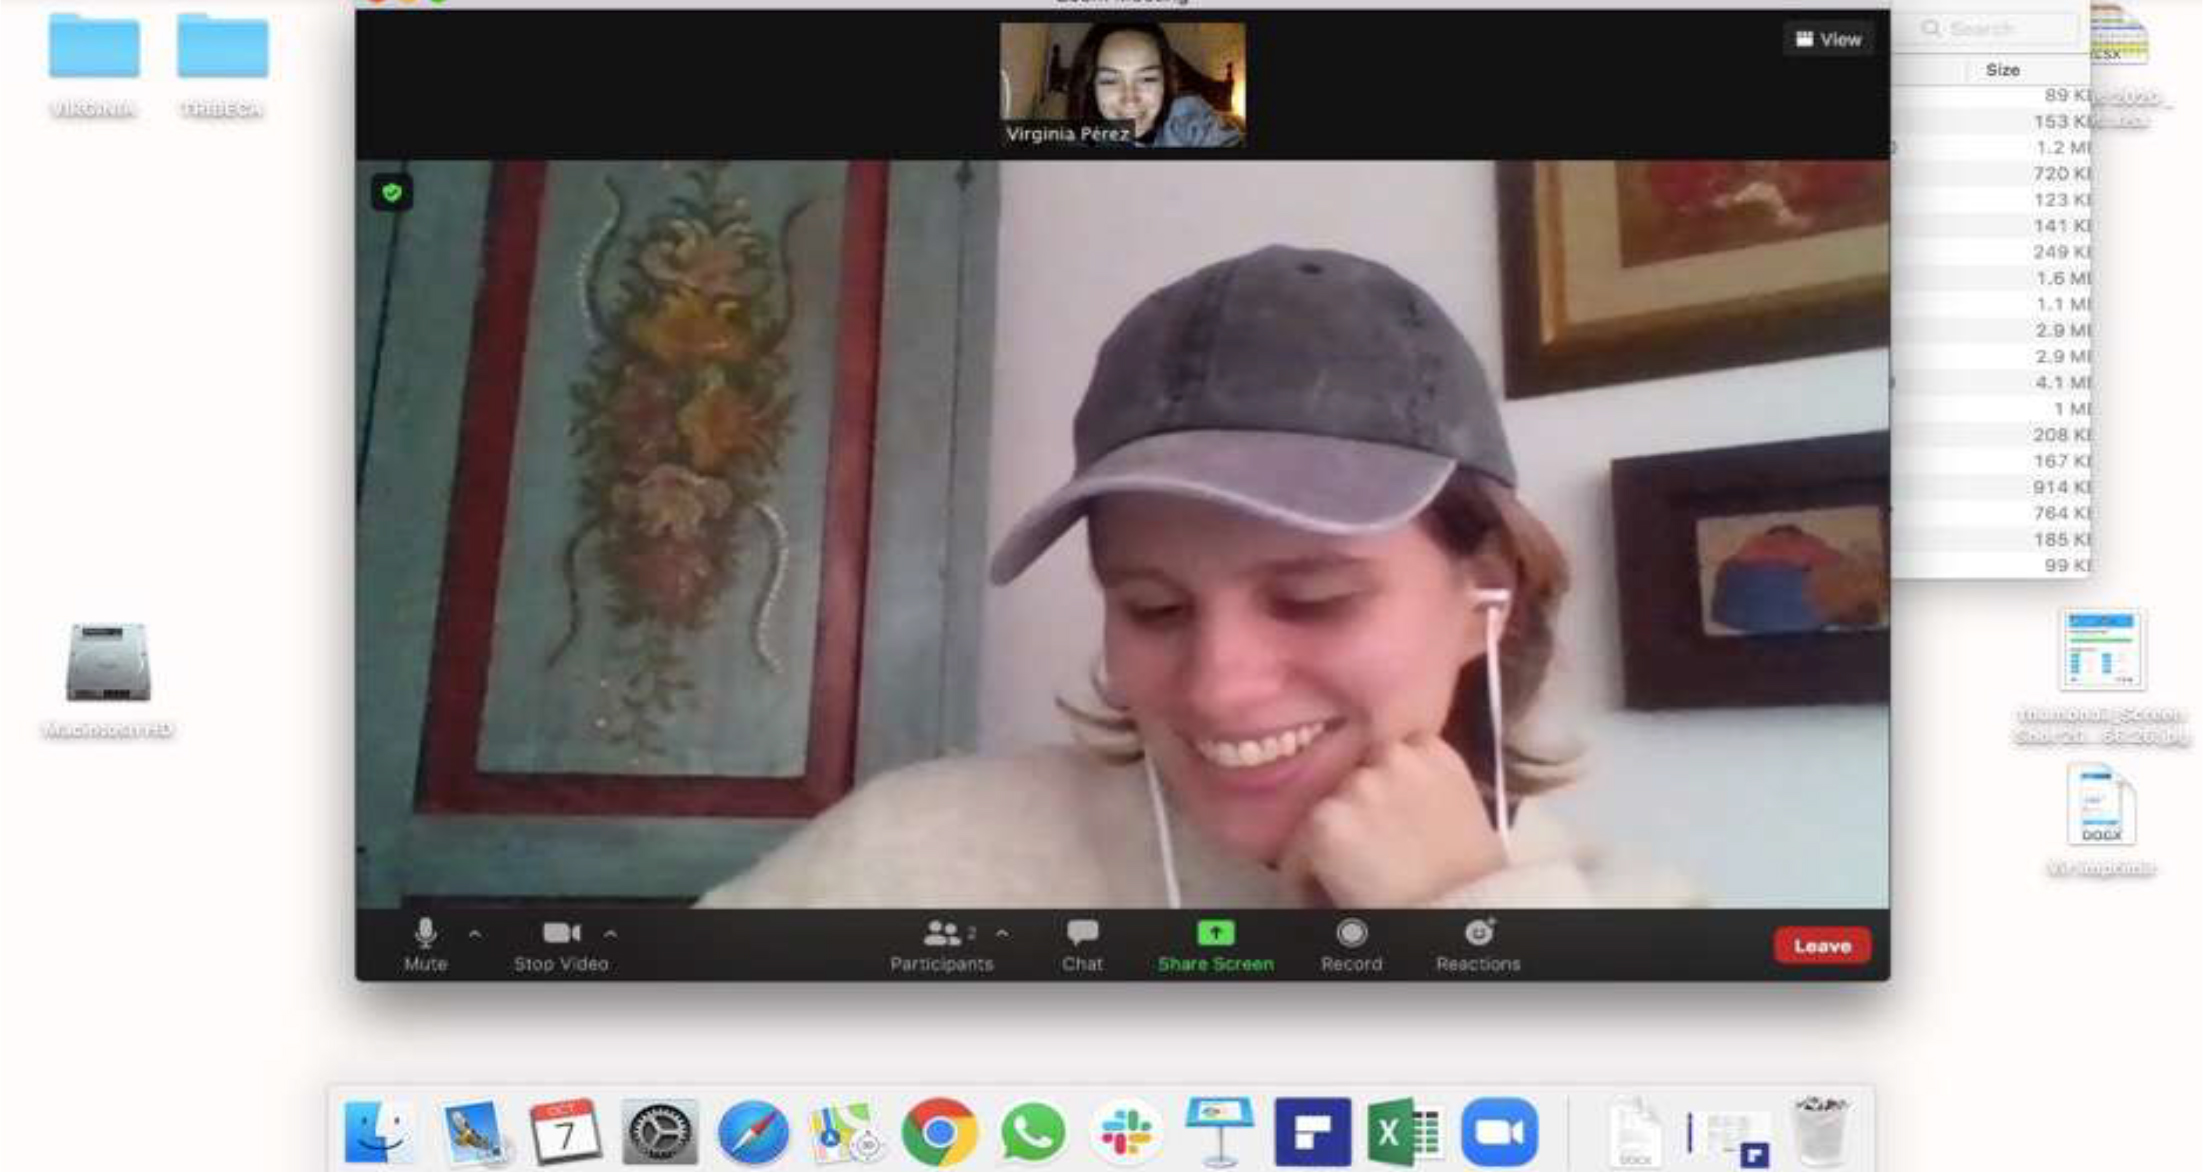Image resolution: width=2203 pixels, height=1172 pixels.
Task: Select the 208 KB file row in Finder
Action: tap(1990, 434)
